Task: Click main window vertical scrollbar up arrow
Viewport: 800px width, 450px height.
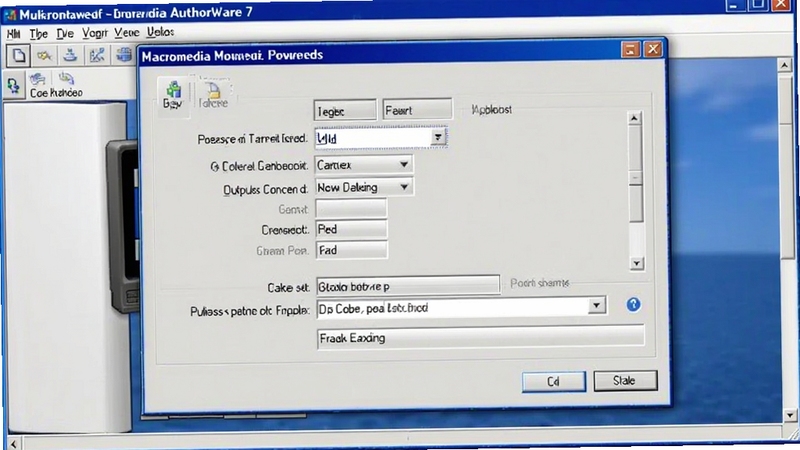Action: point(785,65)
